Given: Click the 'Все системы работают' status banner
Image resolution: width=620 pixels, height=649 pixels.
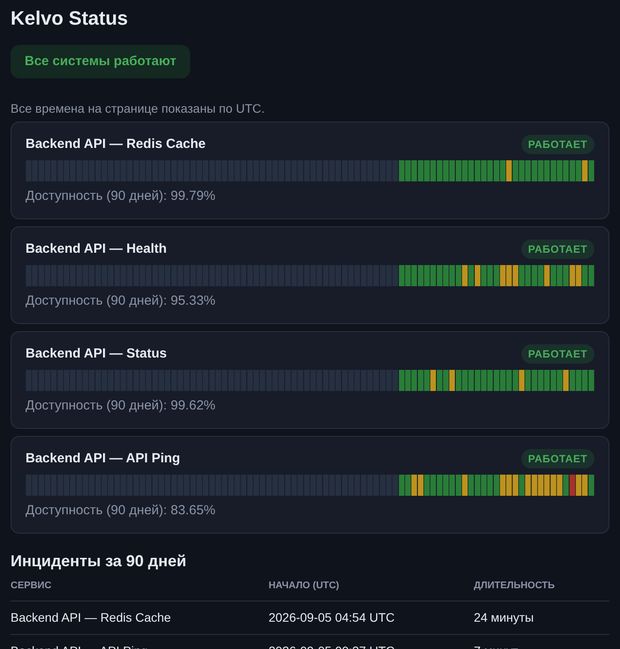Looking at the screenshot, I should pos(100,61).
